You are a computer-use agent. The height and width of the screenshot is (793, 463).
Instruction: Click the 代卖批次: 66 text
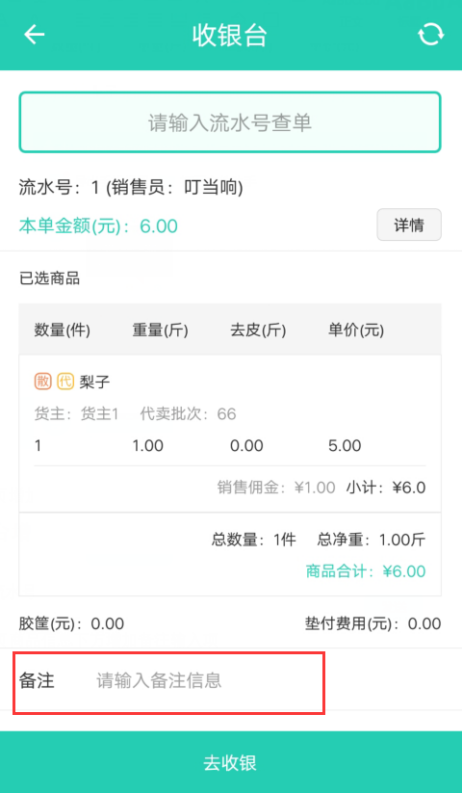pos(188,415)
